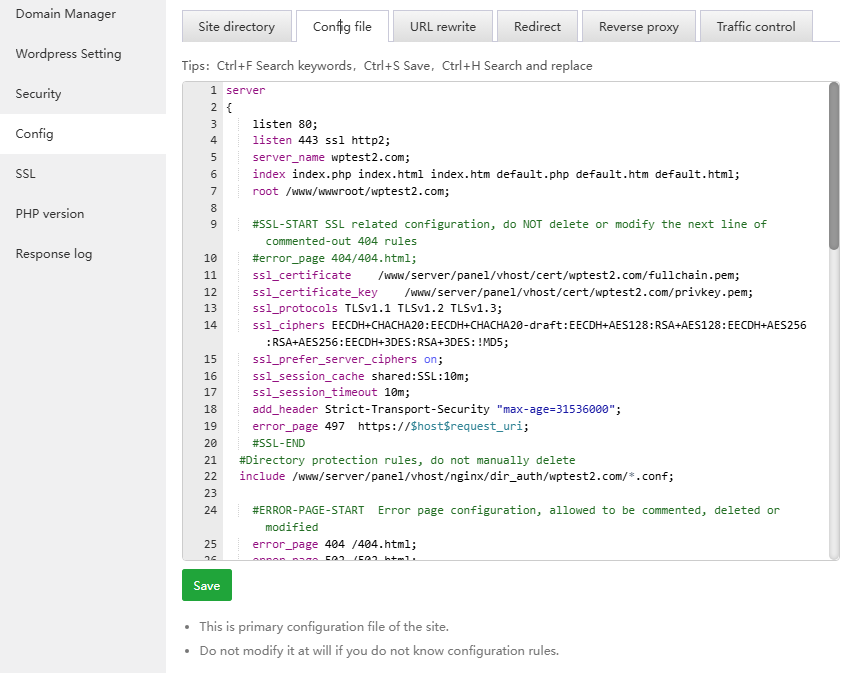Image resolution: width=853 pixels, height=673 pixels.
Task: View the Response log section
Action: [54, 254]
